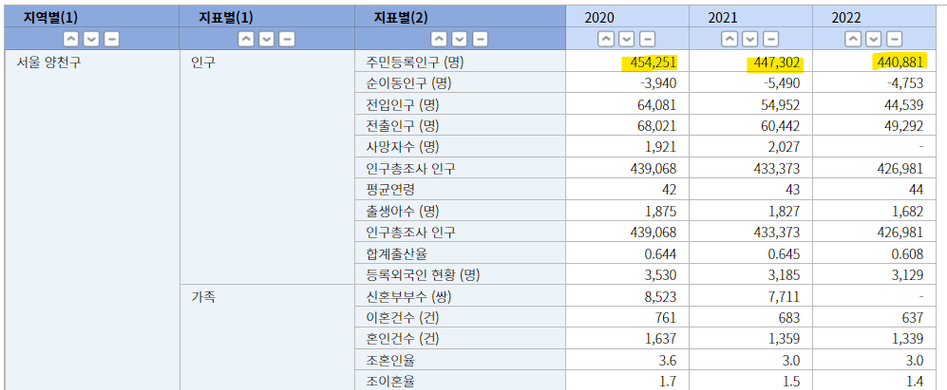The image size is (947, 390).
Task: Click the 3.6 crude marriage rate value
Action: point(669,361)
